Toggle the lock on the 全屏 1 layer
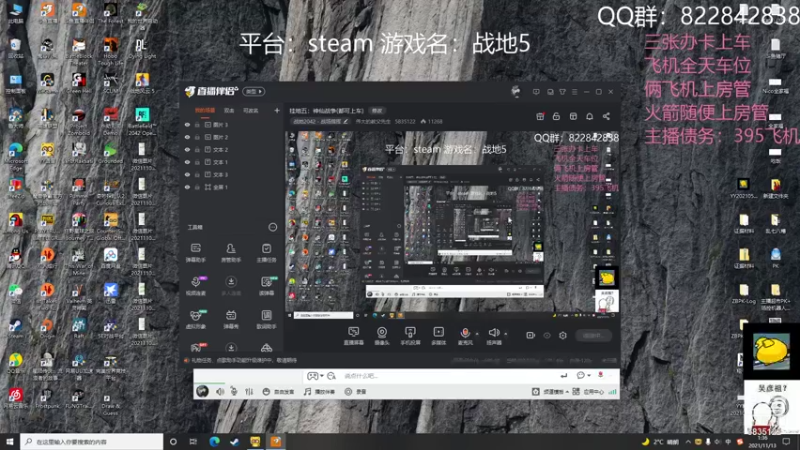Image resolution: width=800 pixels, height=450 pixels. (x=197, y=187)
